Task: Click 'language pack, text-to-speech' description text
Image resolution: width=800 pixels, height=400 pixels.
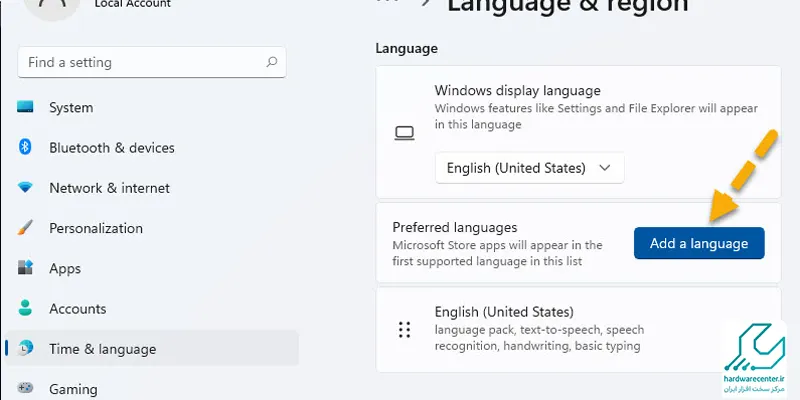Action: [539, 338]
